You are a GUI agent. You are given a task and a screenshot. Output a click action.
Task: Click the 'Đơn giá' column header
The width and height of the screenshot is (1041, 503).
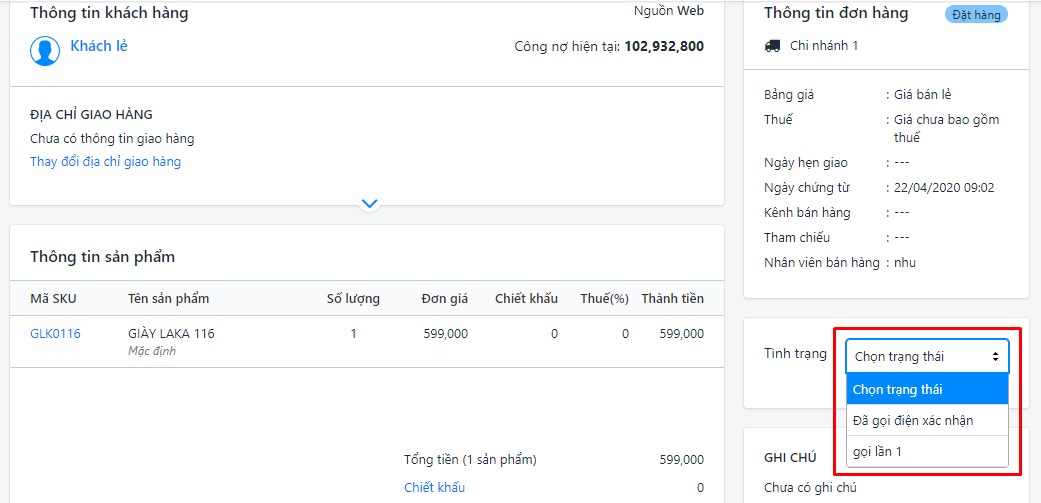click(x=444, y=299)
